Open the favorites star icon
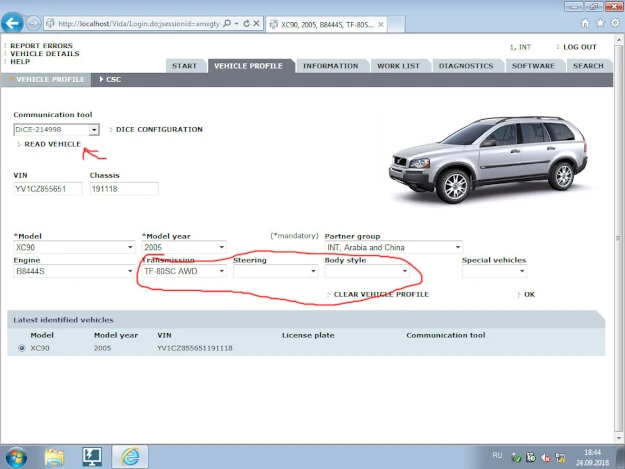 [599, 22]
